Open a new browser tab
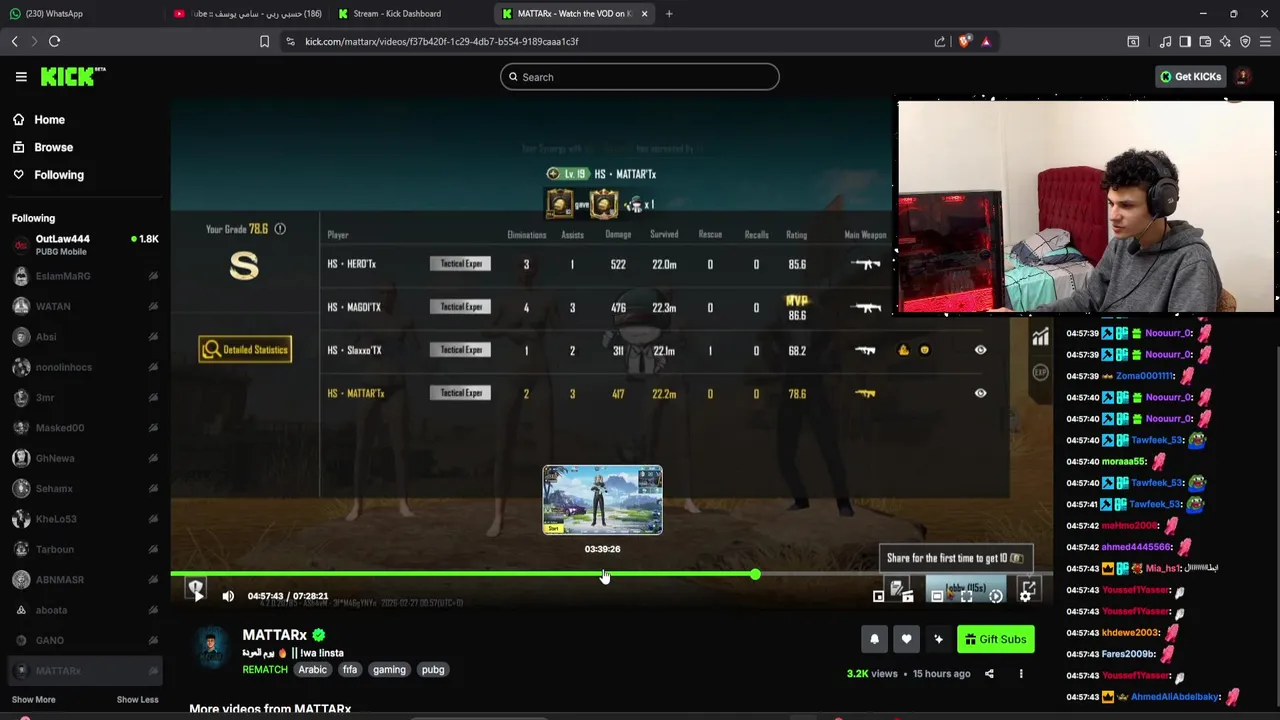The width and height of the screenshot is (1280, 720). [669, 14]
